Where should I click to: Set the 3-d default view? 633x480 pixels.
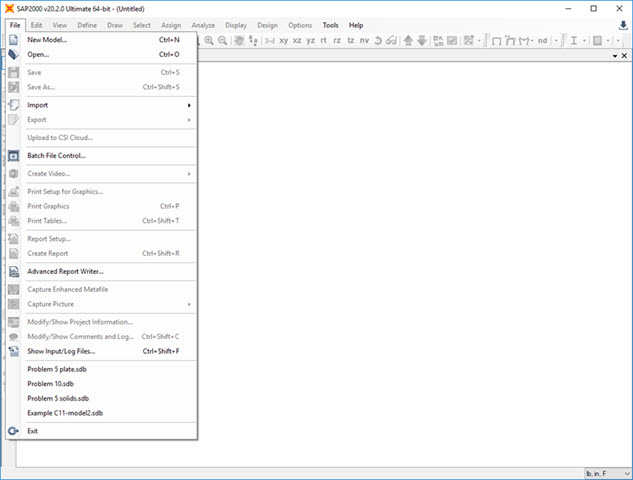270,40
